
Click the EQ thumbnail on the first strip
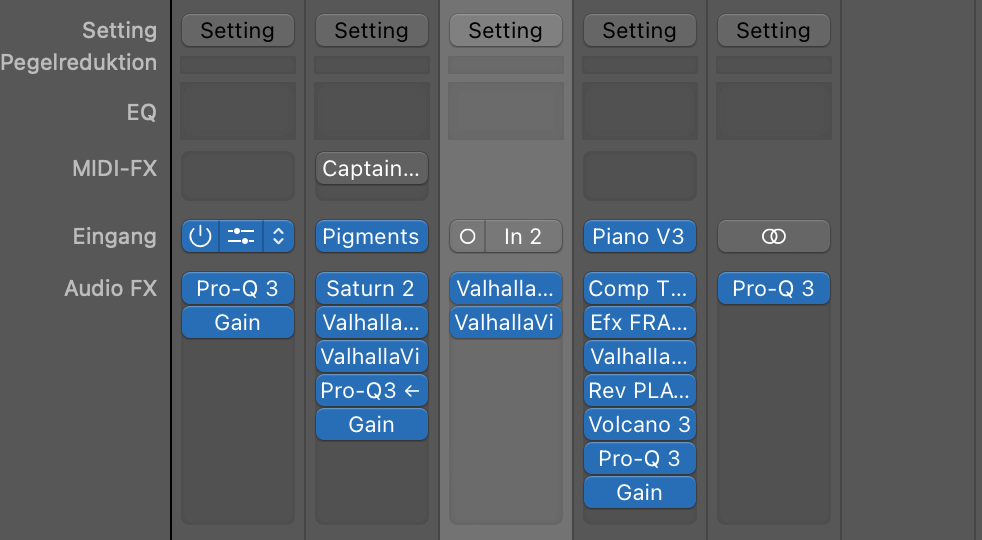[238, 111]
